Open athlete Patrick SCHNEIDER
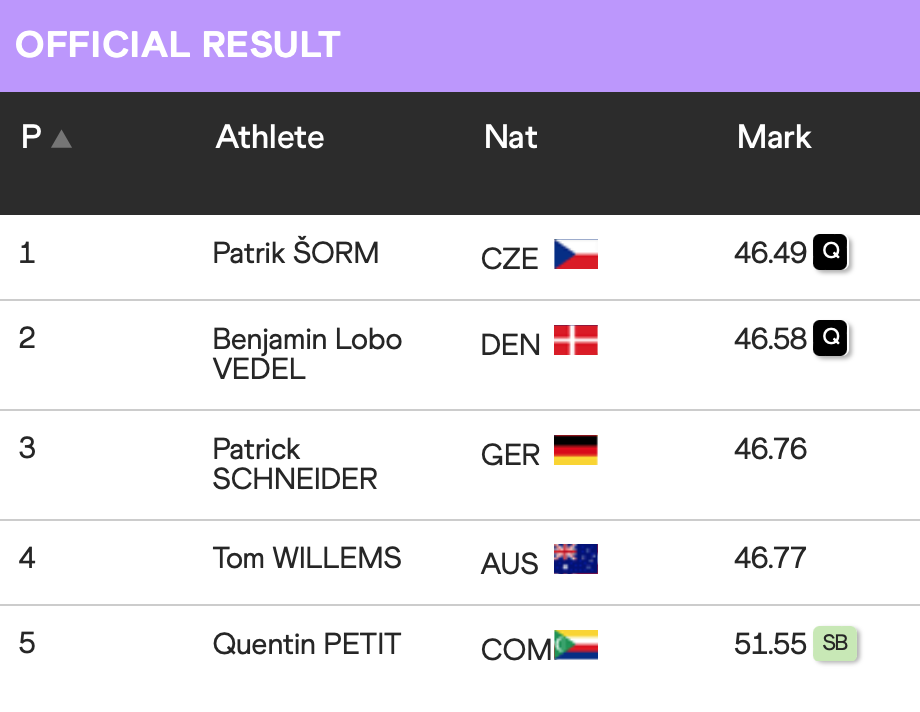The width and height of the screenshot is (920, 712). 295,464
